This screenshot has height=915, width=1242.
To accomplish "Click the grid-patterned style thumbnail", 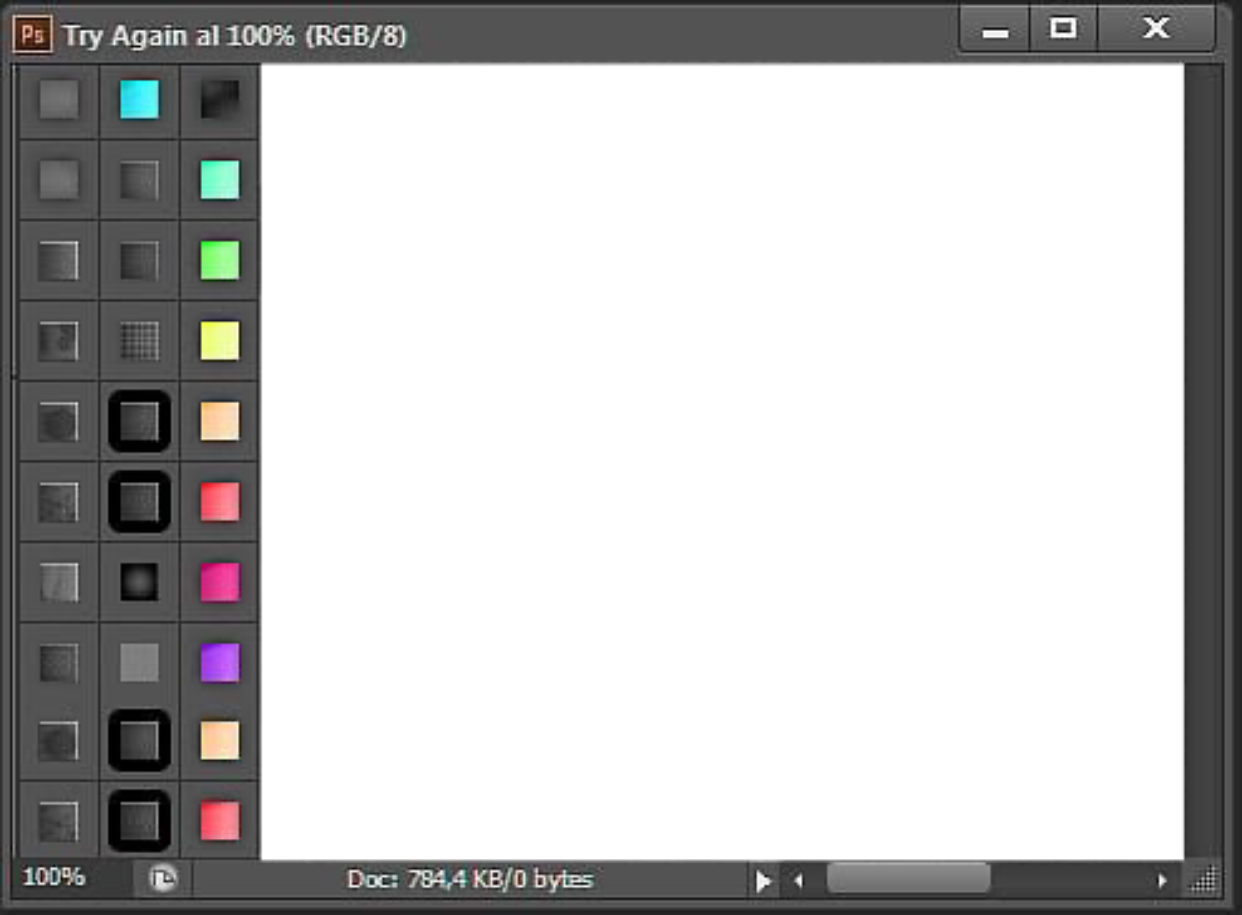I will click(x=139, y=341).
